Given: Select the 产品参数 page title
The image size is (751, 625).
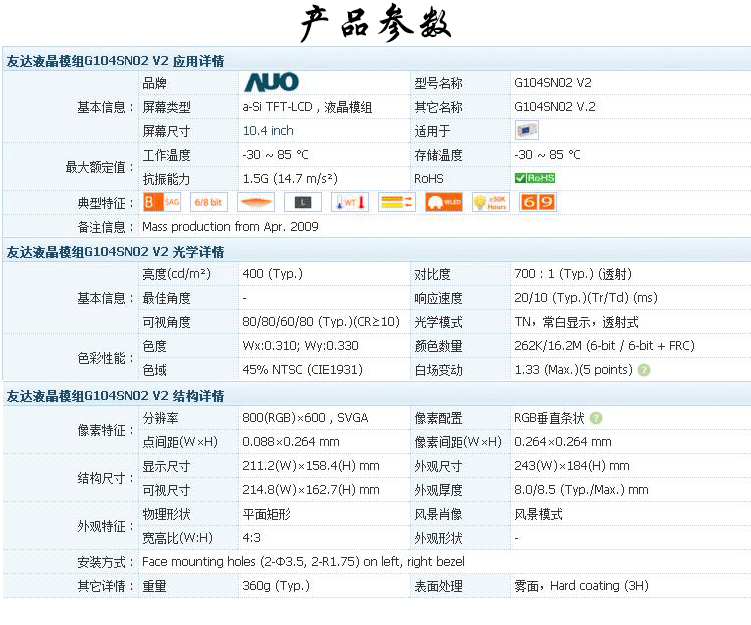Looking at the screenshot, I should coord(376,23).
